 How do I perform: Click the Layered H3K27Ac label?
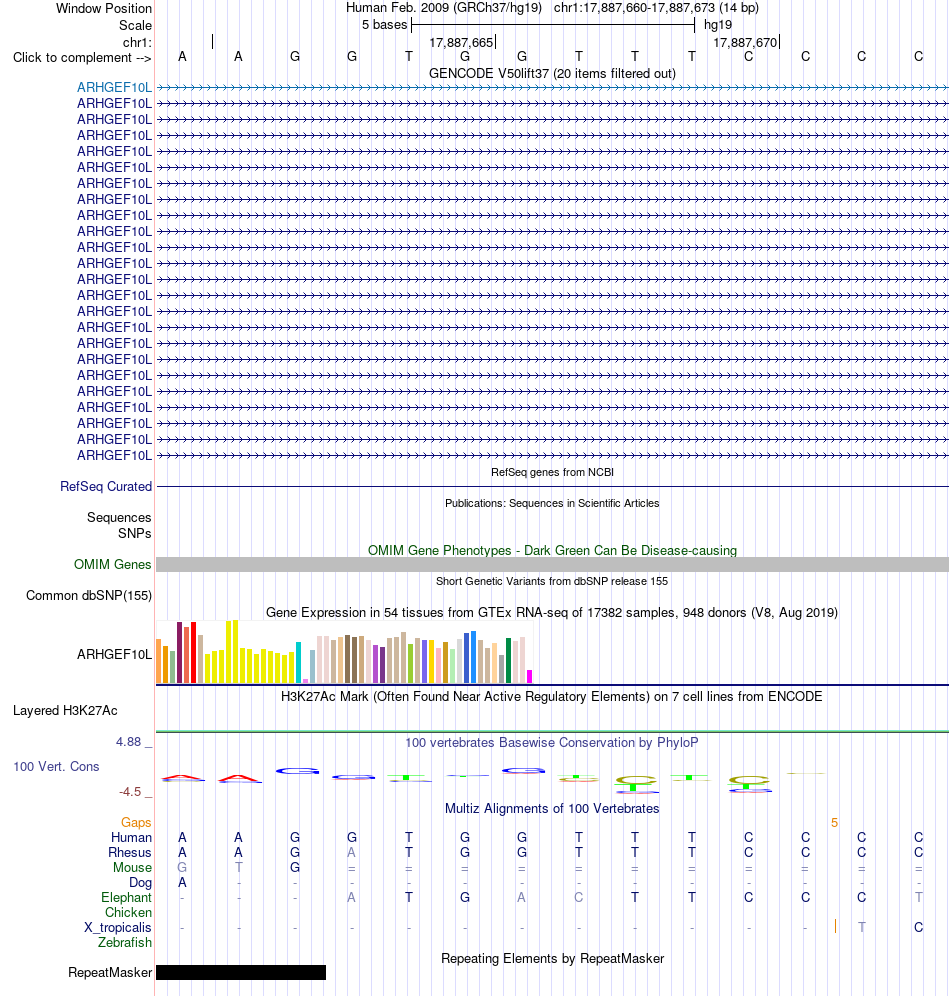(x=65, y=711)
